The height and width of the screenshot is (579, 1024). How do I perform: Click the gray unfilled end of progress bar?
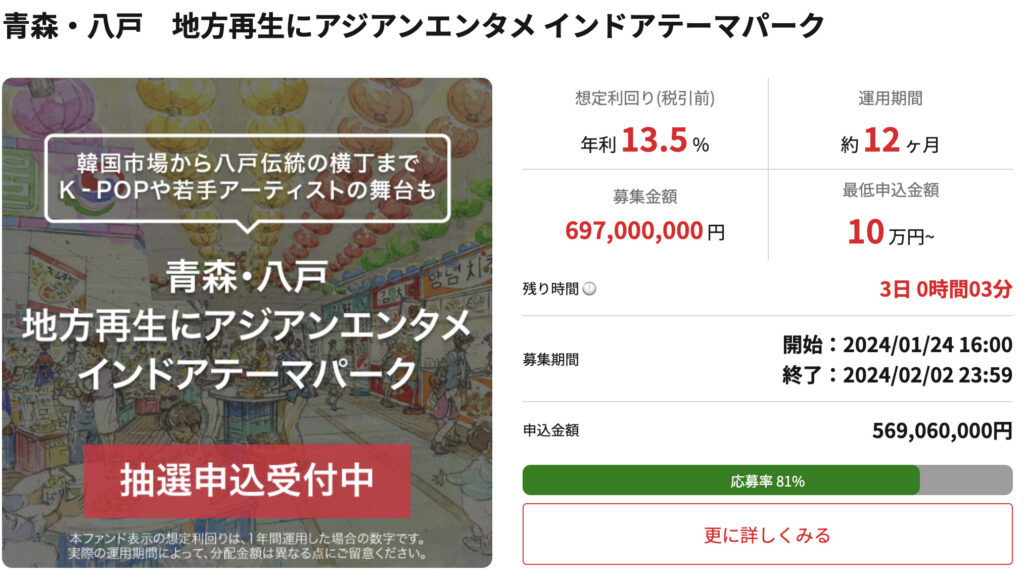click(965, 481)
